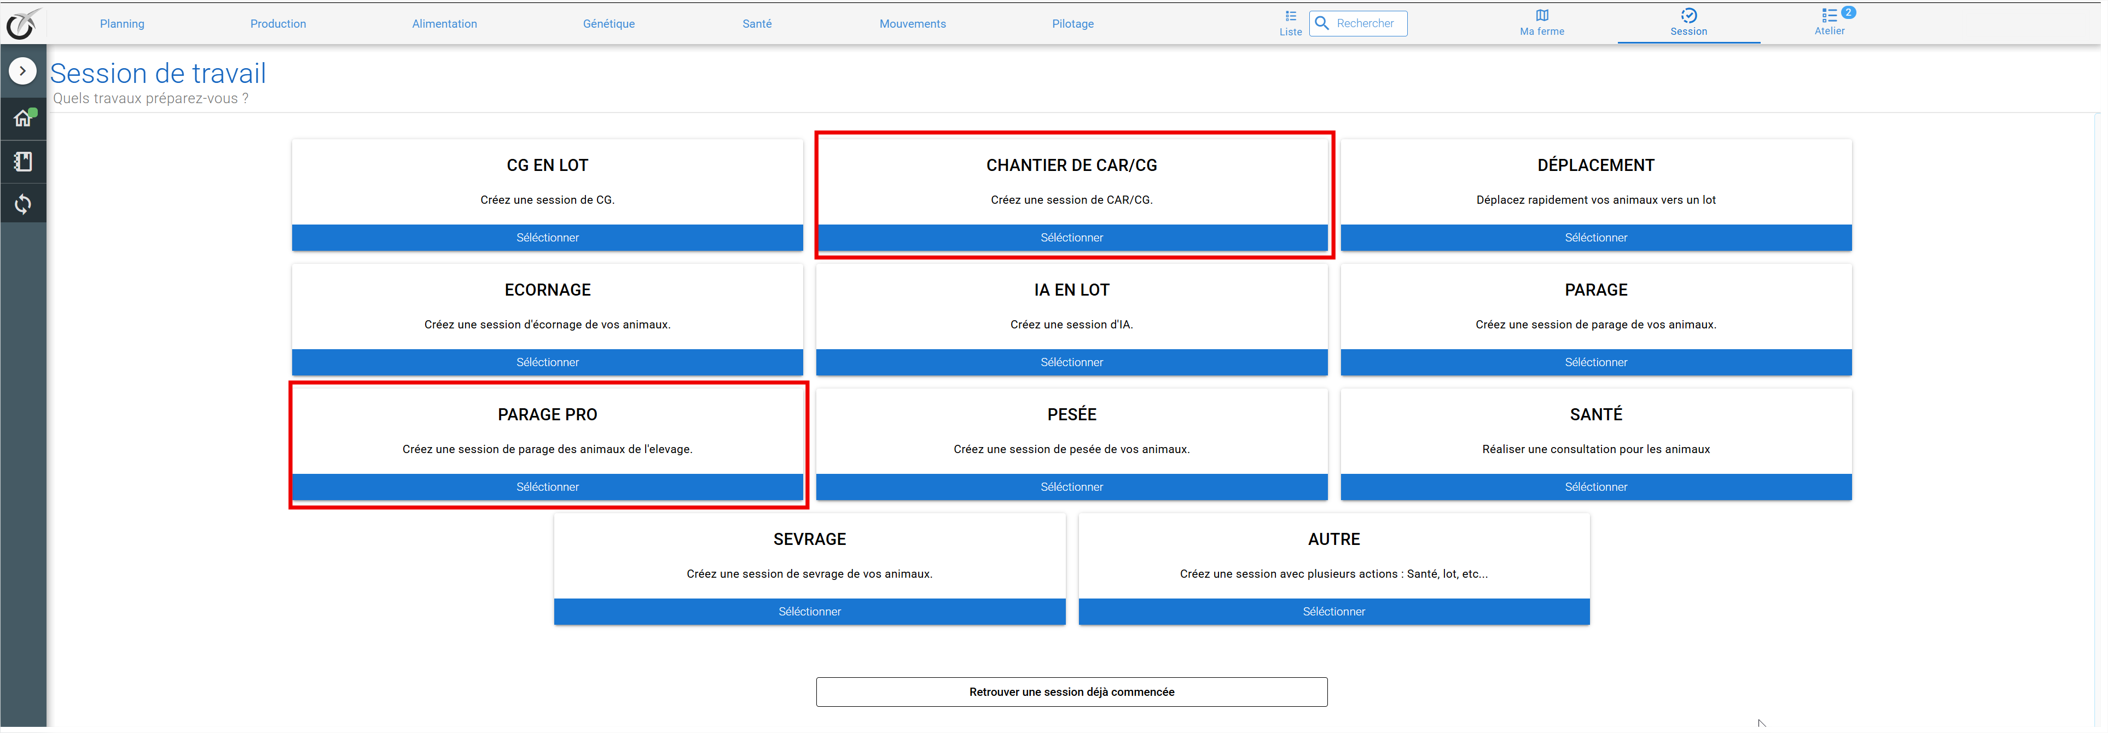The height and width of the screenshot is (733, 2108).
Task: Select the Pesée session
Action: tap(1071, 487)
